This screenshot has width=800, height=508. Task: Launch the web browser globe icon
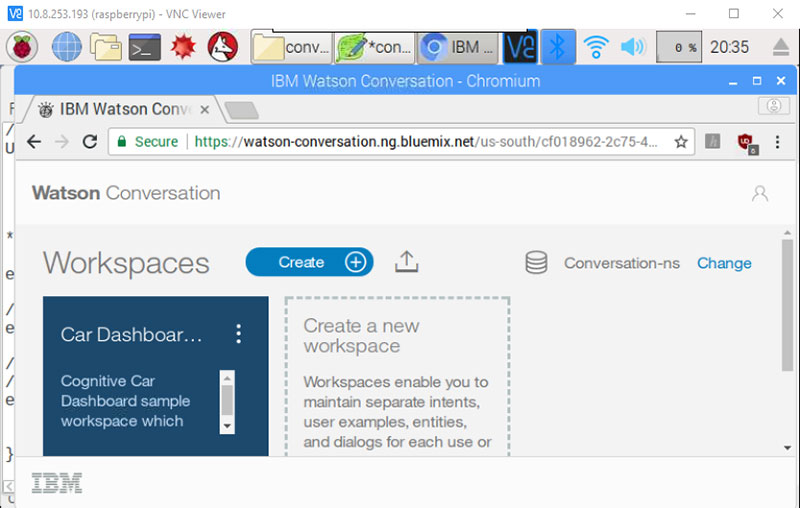[x=67, y=47]
